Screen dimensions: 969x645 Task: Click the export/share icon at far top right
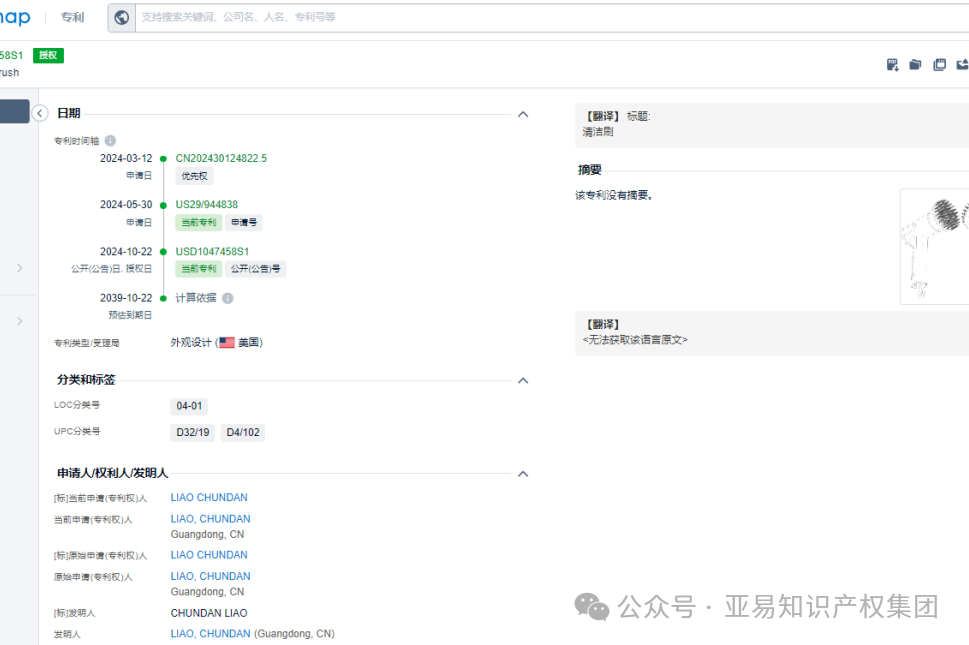(963, 63)
